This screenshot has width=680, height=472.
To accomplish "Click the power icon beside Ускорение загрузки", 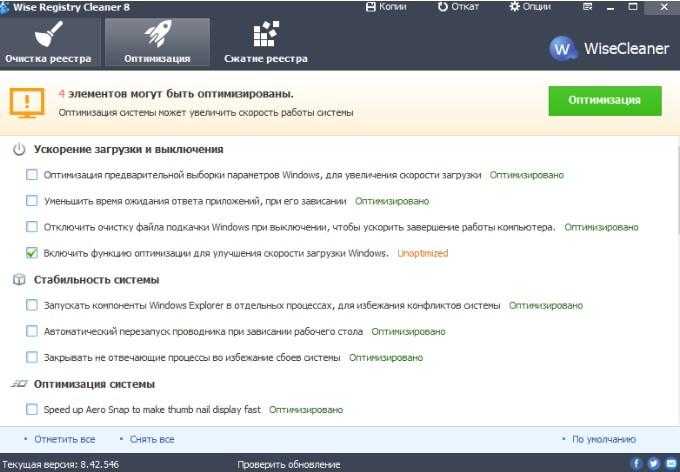I will pyautogui.click(x=19, y=150).
